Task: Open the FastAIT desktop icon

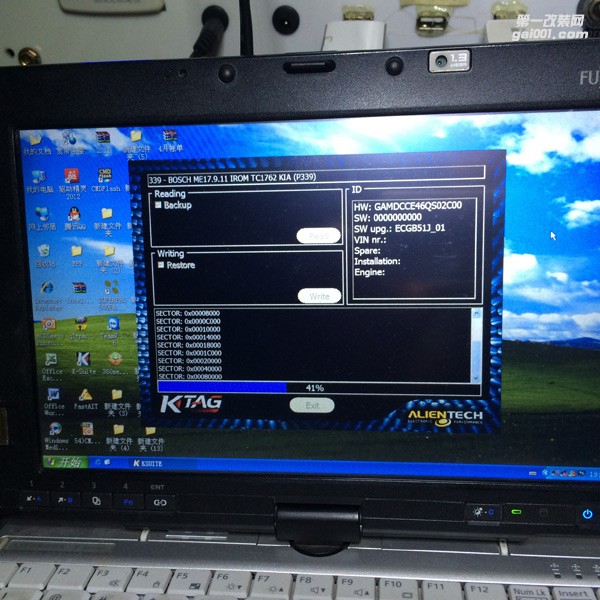Action: tap(84, 396)
